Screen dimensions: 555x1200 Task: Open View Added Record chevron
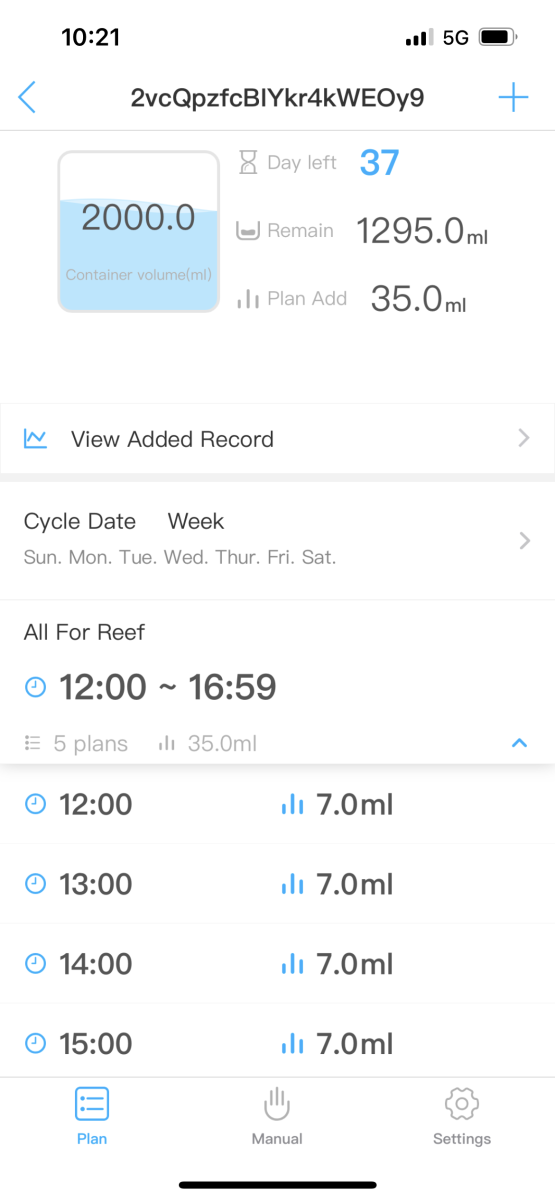[525, 438]
